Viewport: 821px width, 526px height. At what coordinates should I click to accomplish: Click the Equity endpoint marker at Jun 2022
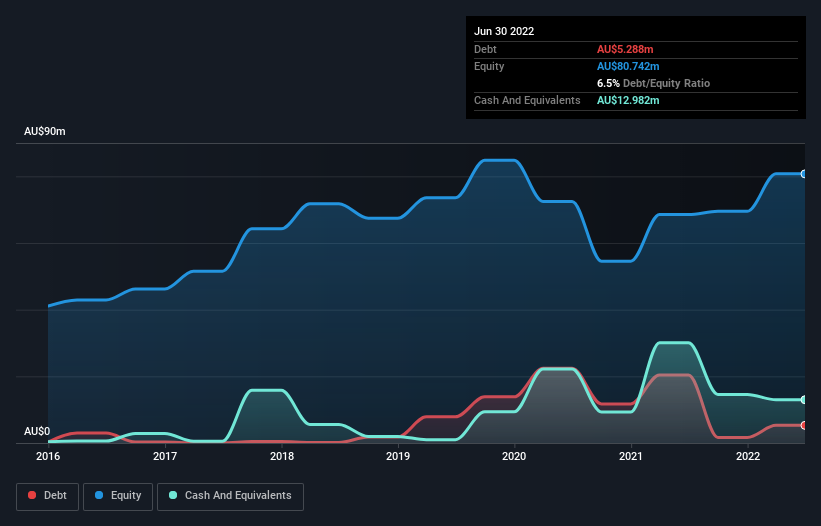(x=804, y=174)
